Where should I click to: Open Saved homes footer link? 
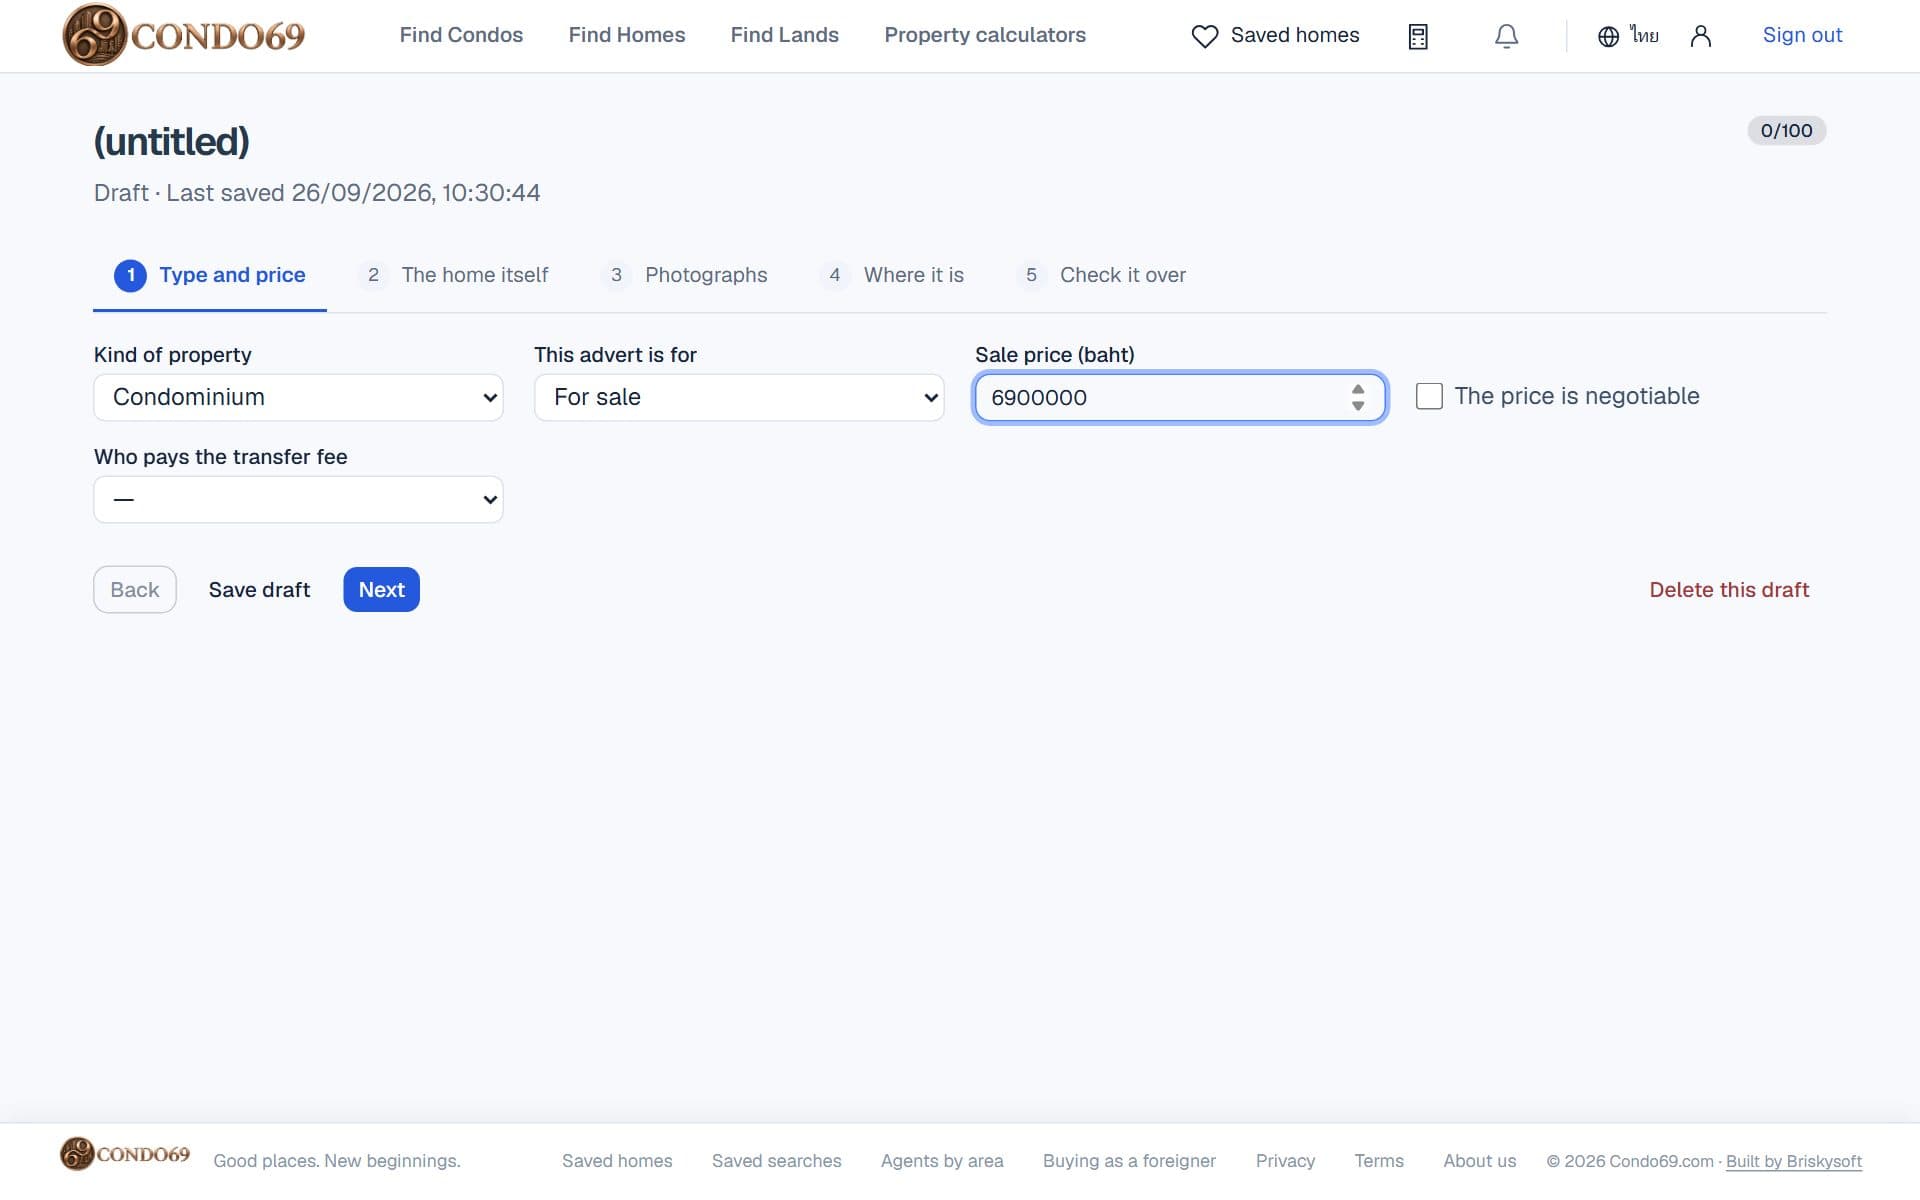[x=617, y=1161]
